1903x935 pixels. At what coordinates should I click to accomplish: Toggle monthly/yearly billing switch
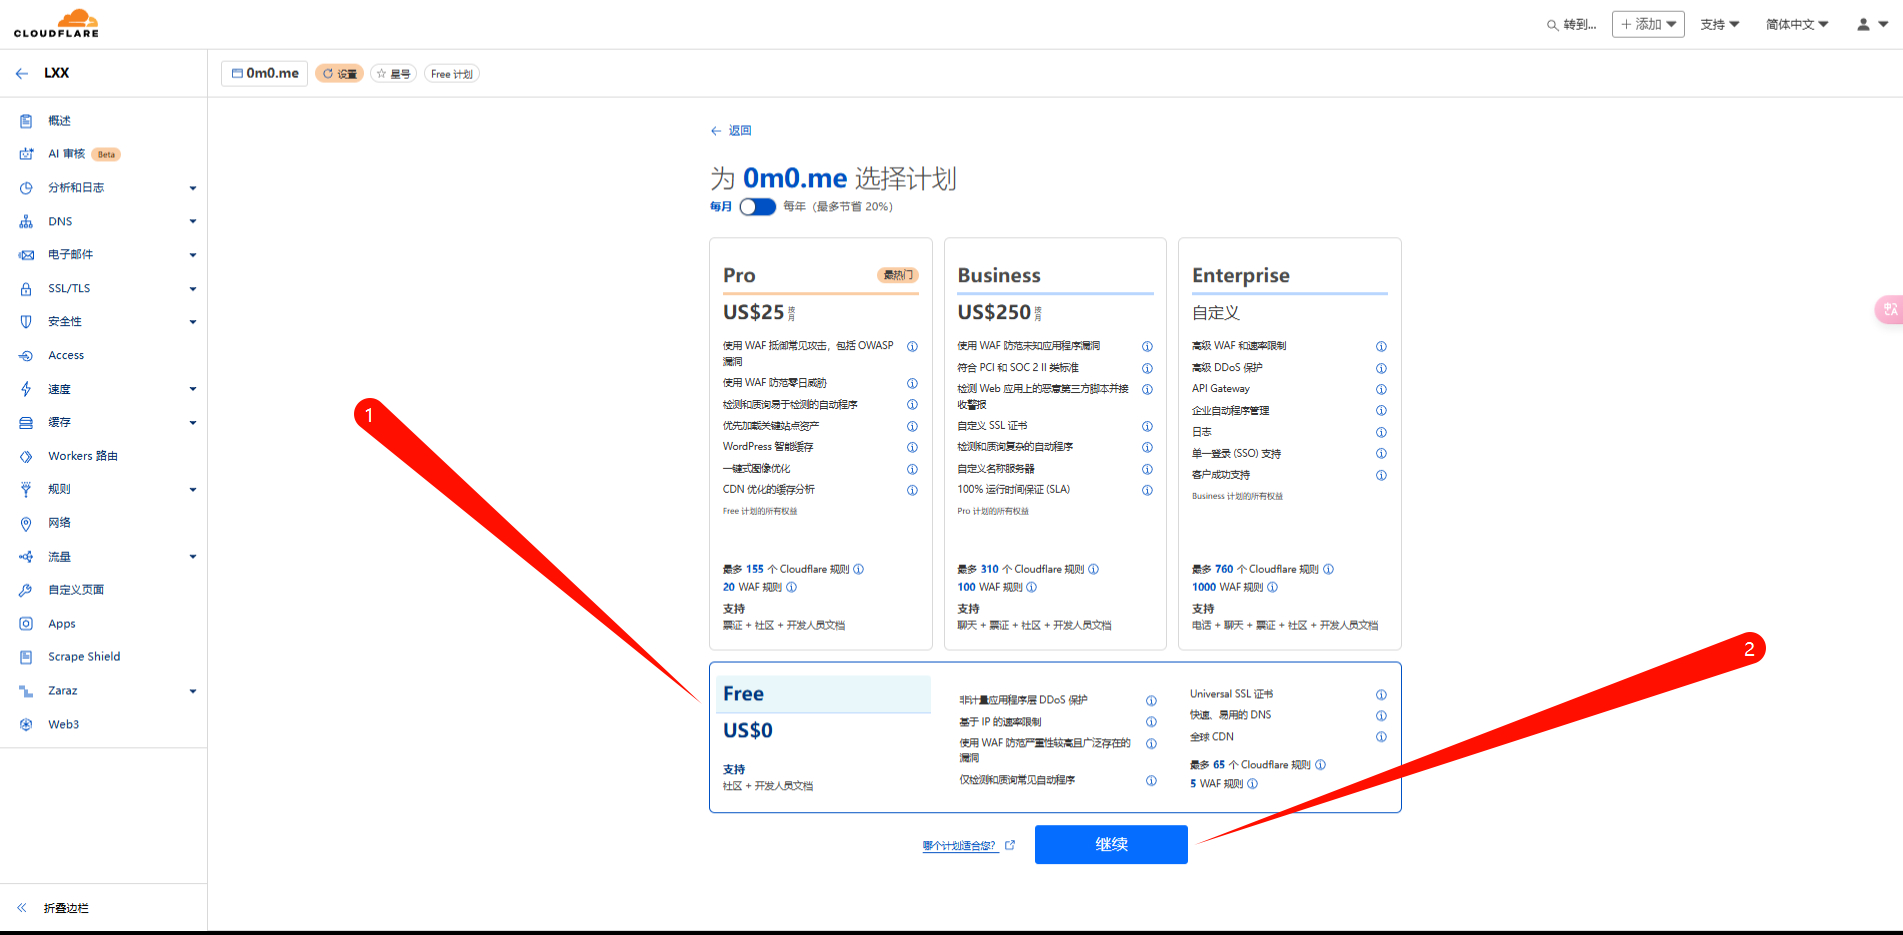(x=757, y=207)
